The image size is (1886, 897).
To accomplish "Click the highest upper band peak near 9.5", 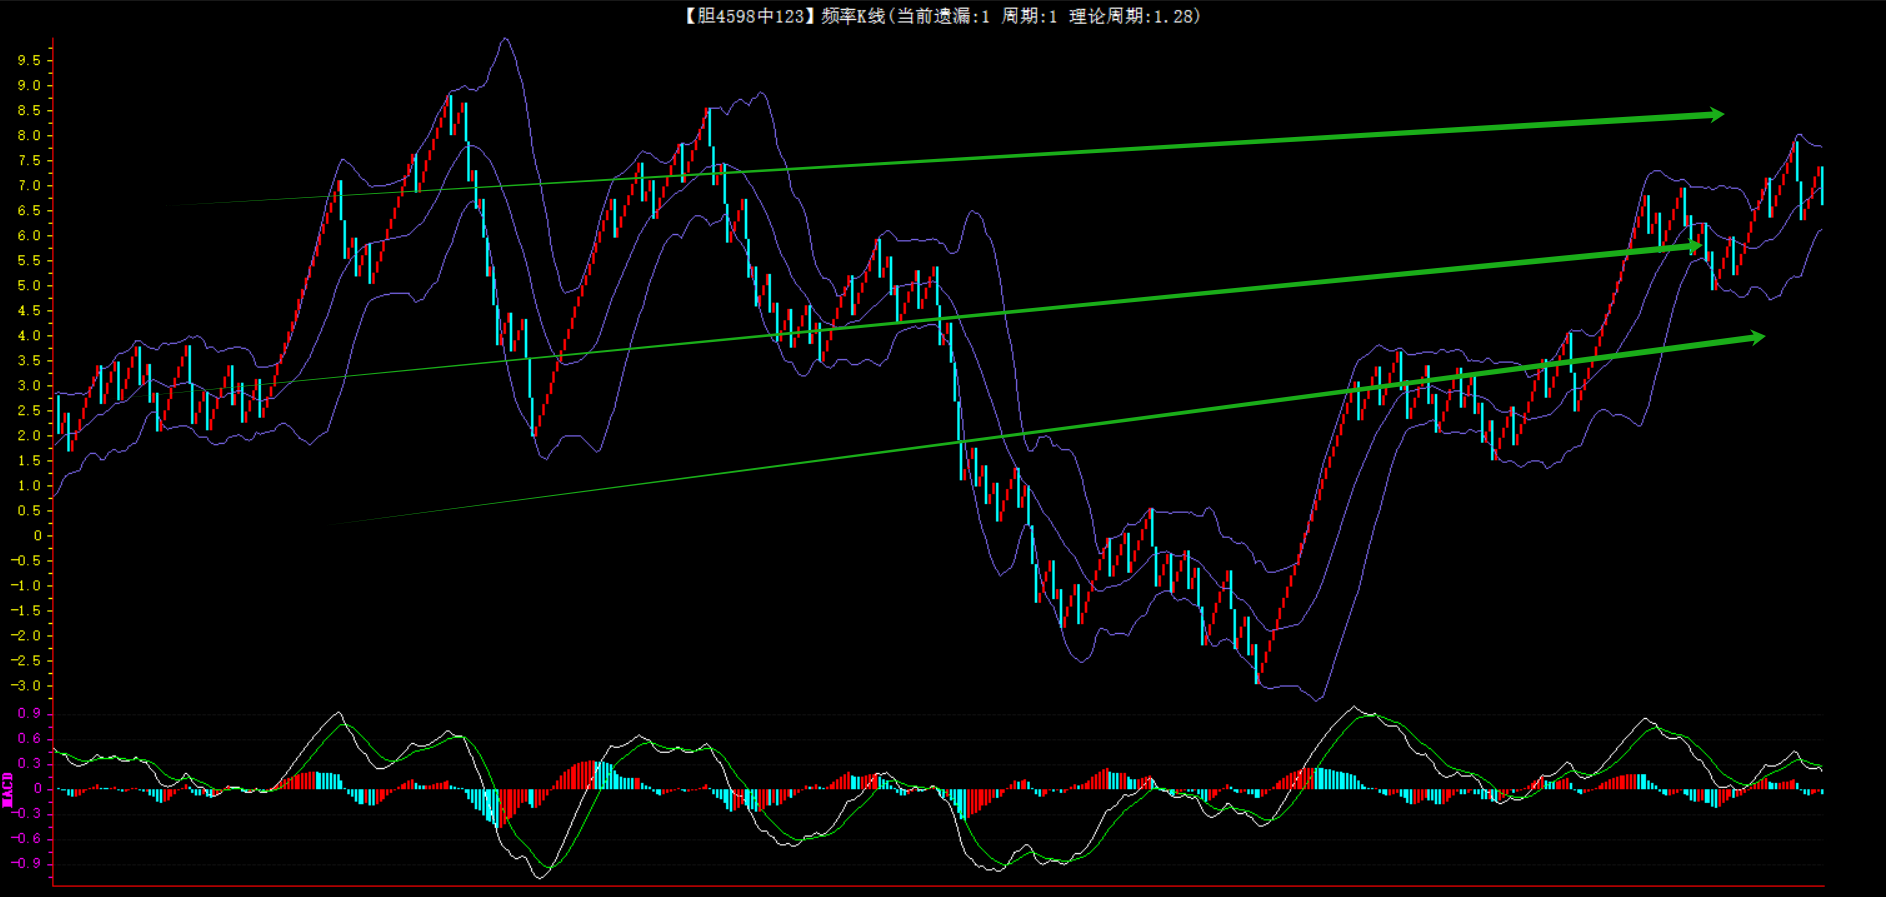I will (x=506, y=40).
